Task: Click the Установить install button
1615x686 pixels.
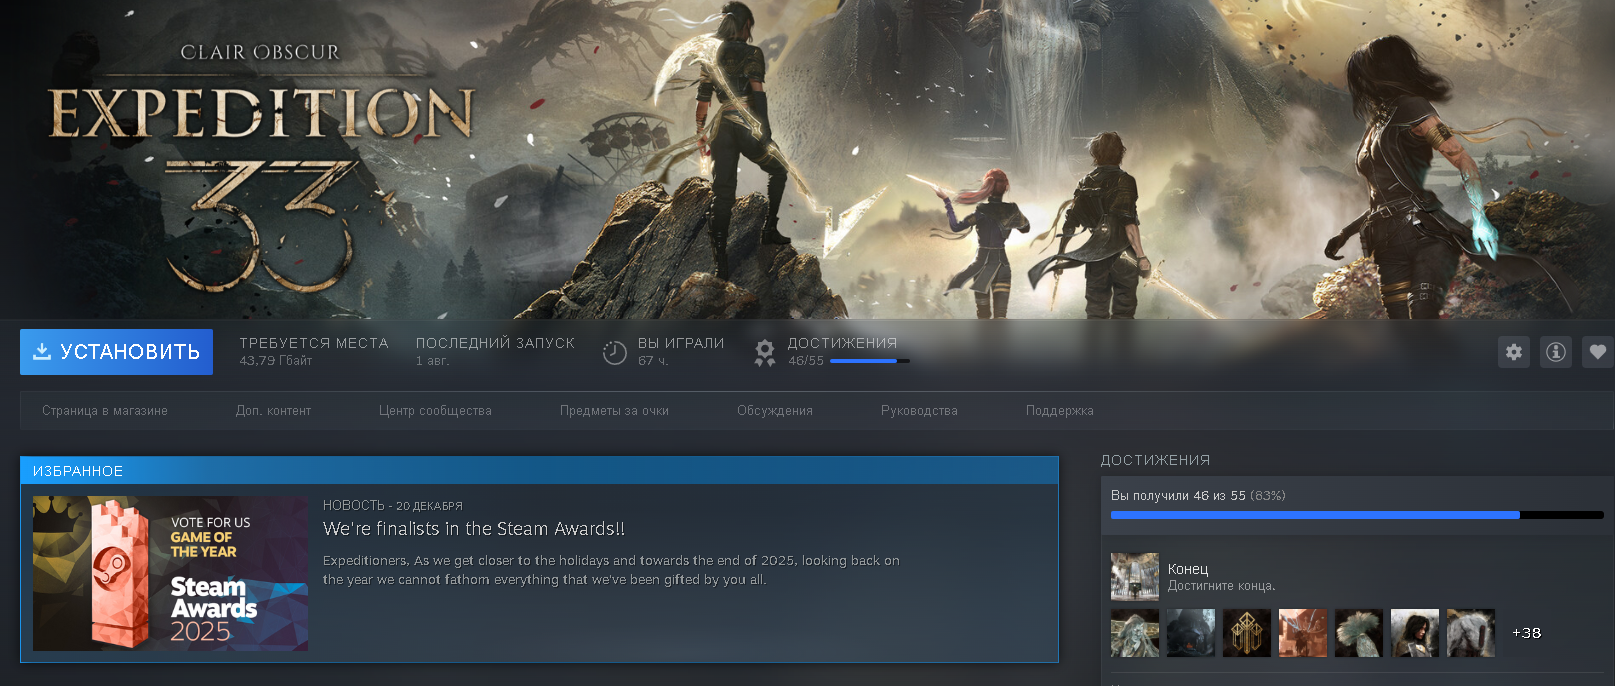Action: [116, 352]
